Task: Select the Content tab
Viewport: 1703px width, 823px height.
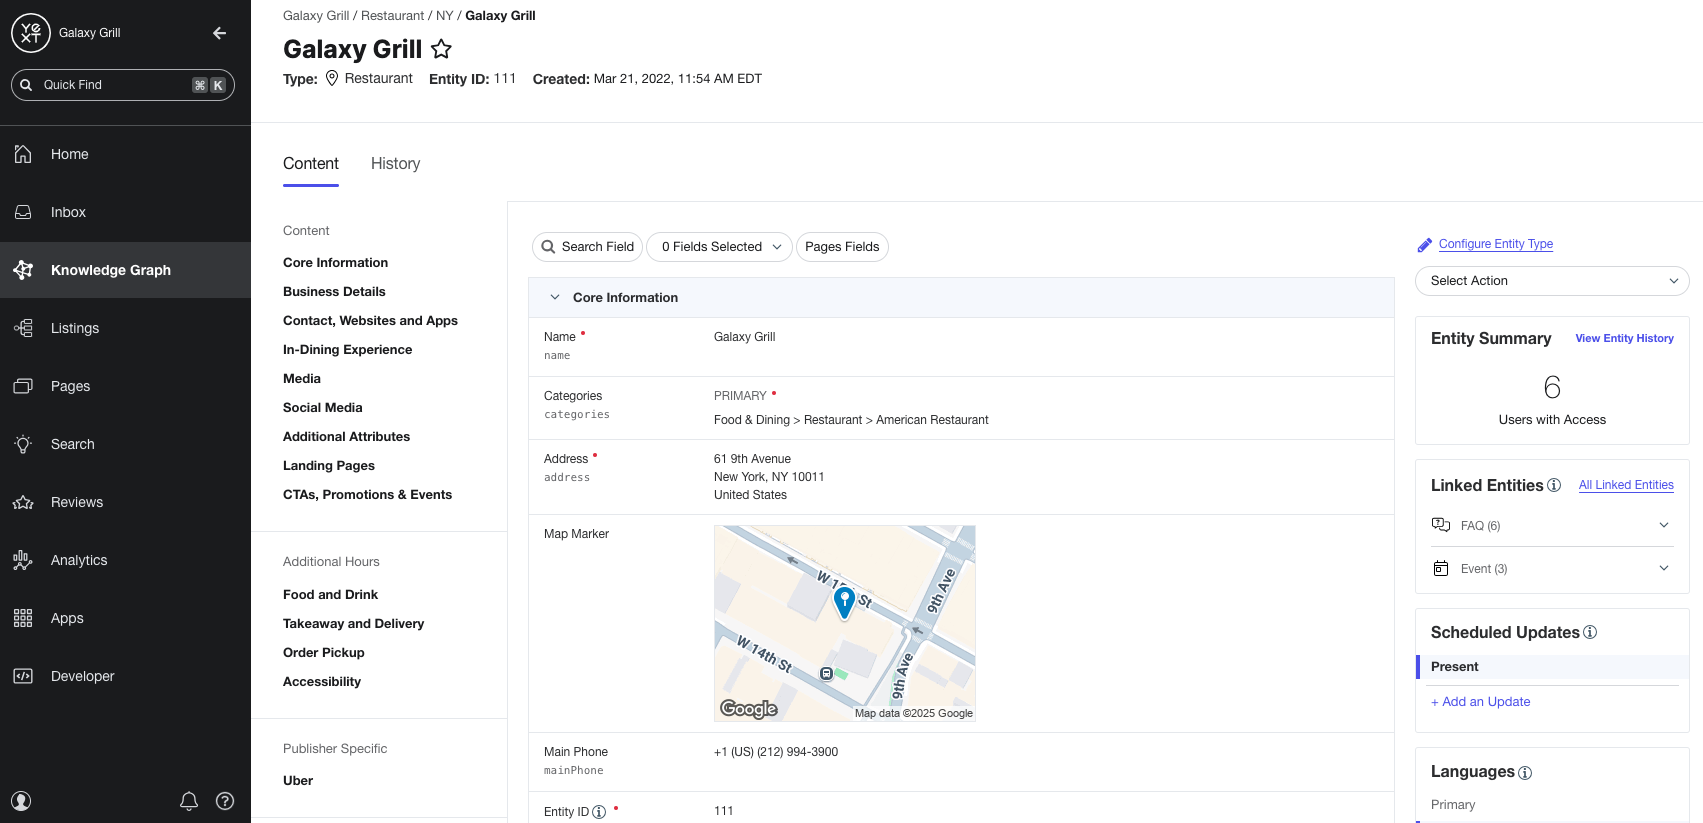Action: pos(311,164)
